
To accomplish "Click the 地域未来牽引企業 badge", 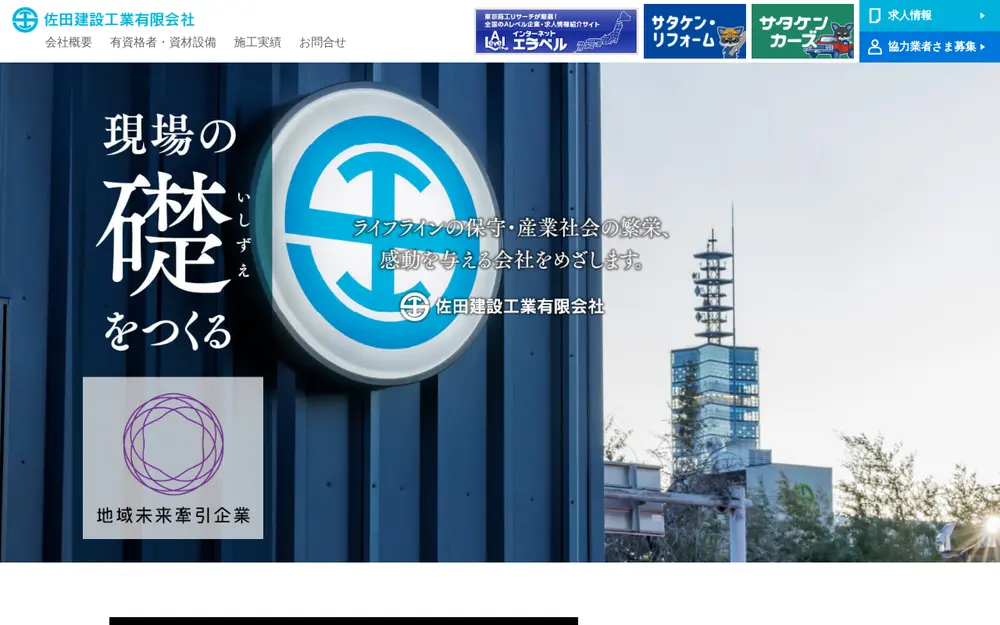I will pyautogui.click(x=173, y=458).
